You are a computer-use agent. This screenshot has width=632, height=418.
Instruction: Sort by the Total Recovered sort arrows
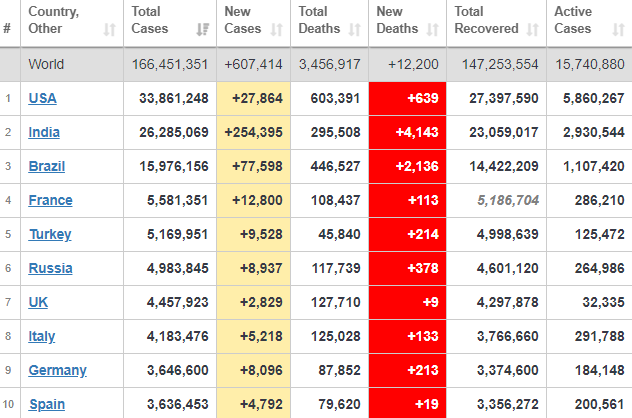point(533,29)
